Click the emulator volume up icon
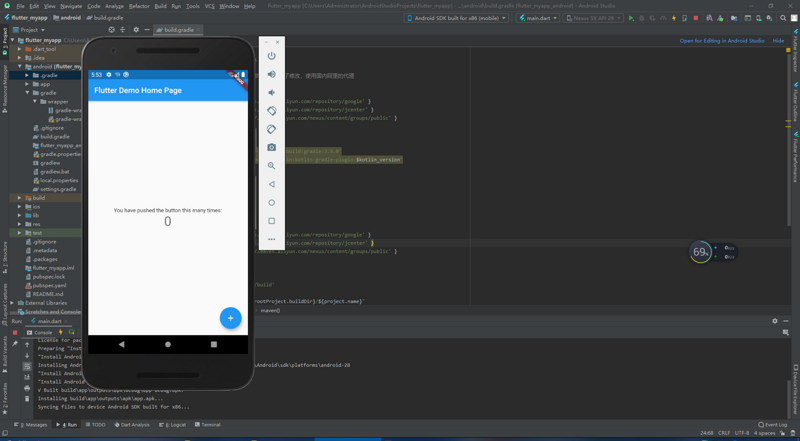 [x=271, y=74]
